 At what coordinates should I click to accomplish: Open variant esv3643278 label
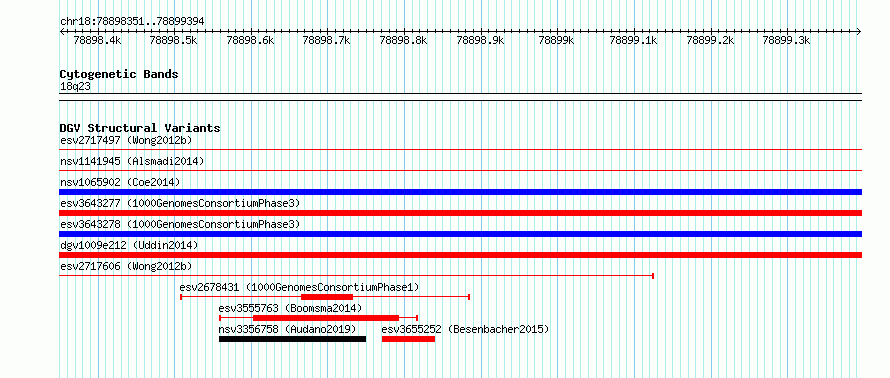pos(180,224)
